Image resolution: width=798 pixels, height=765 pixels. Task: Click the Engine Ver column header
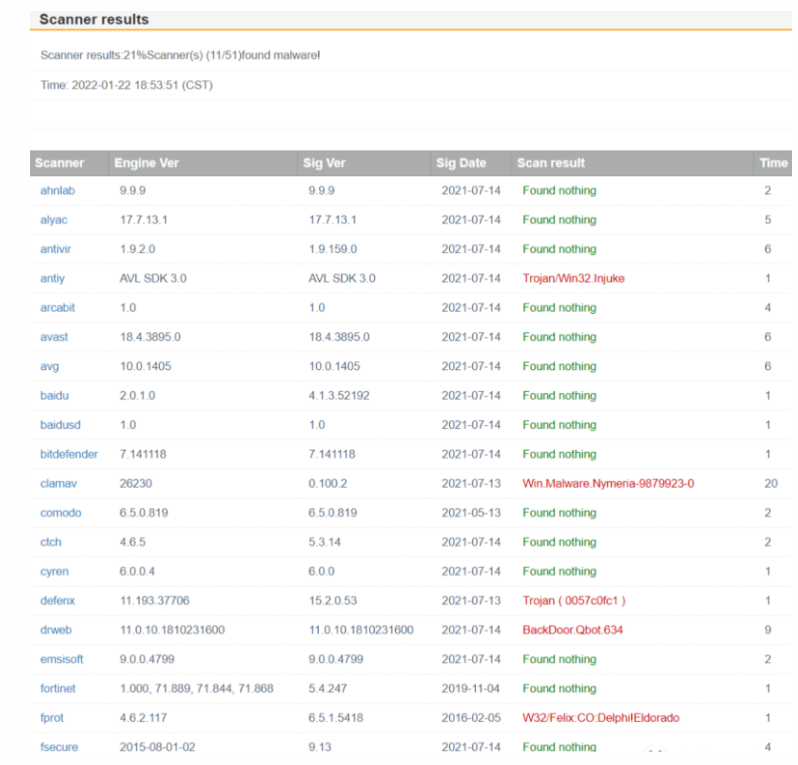[147, 163]
